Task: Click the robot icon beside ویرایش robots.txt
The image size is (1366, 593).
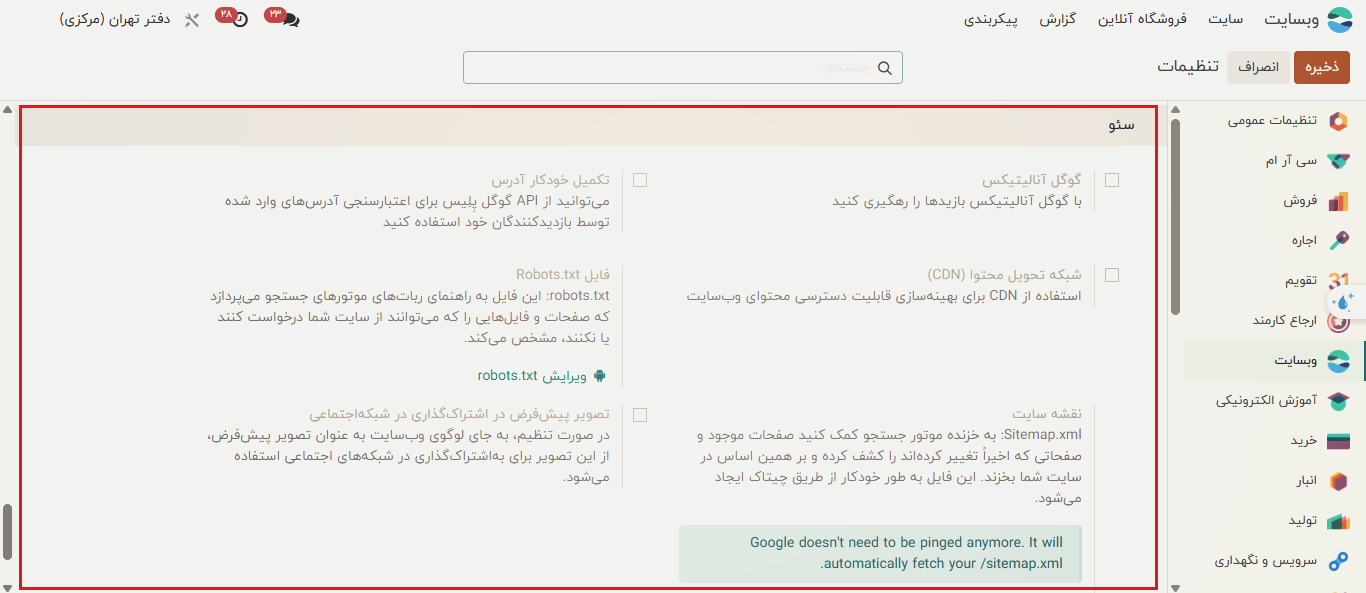Action: (x=599, y=376)
